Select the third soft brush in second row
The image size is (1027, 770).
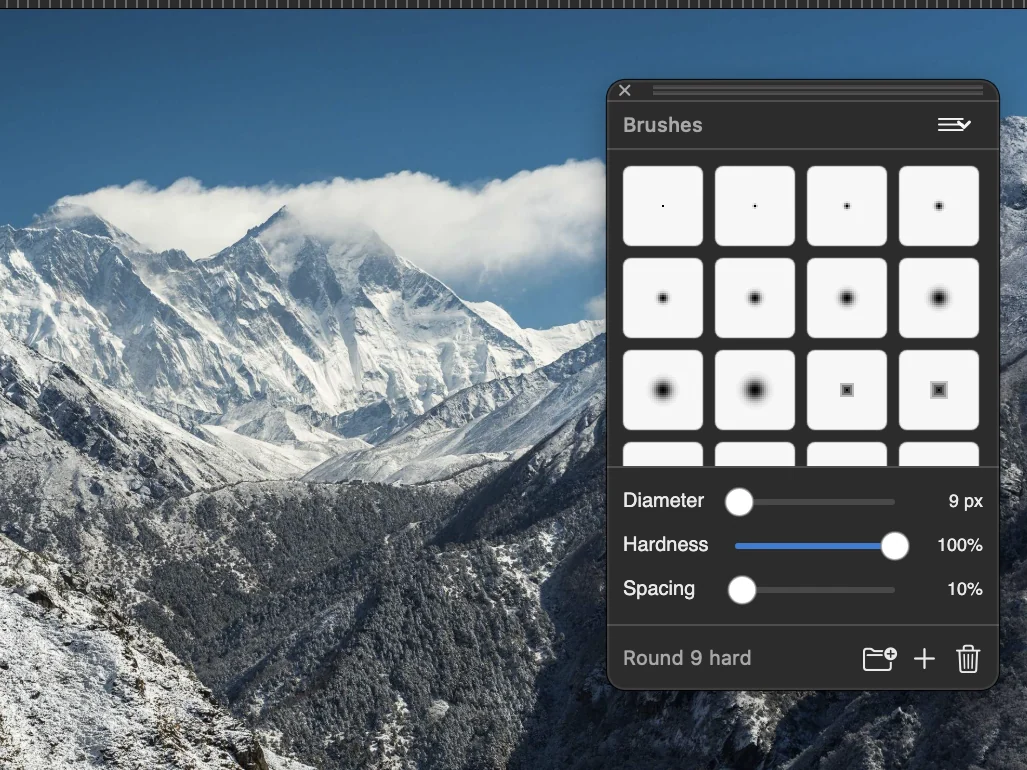[847, 298]
